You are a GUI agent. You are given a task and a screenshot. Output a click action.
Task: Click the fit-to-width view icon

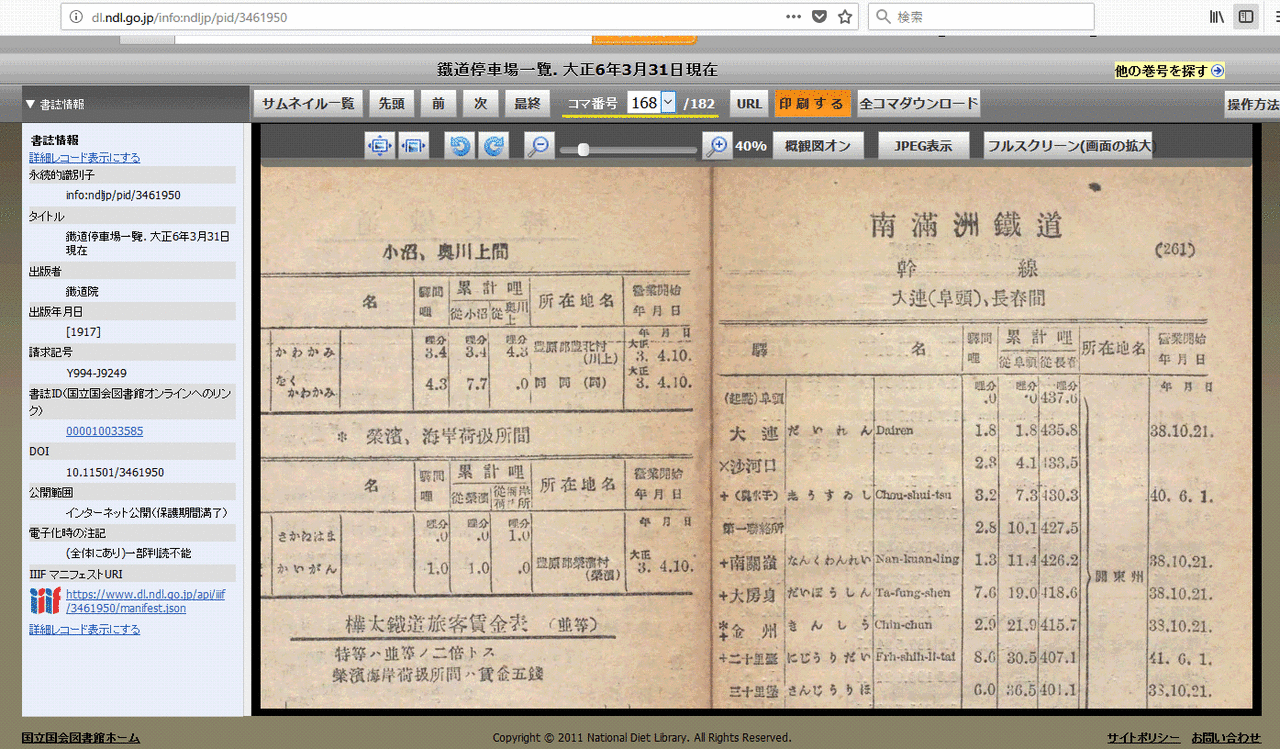(414, 146)
